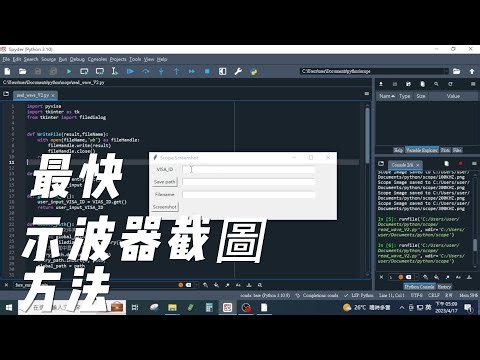
Task: Step return debug arrow icon
Action: (x=176, y=71)
